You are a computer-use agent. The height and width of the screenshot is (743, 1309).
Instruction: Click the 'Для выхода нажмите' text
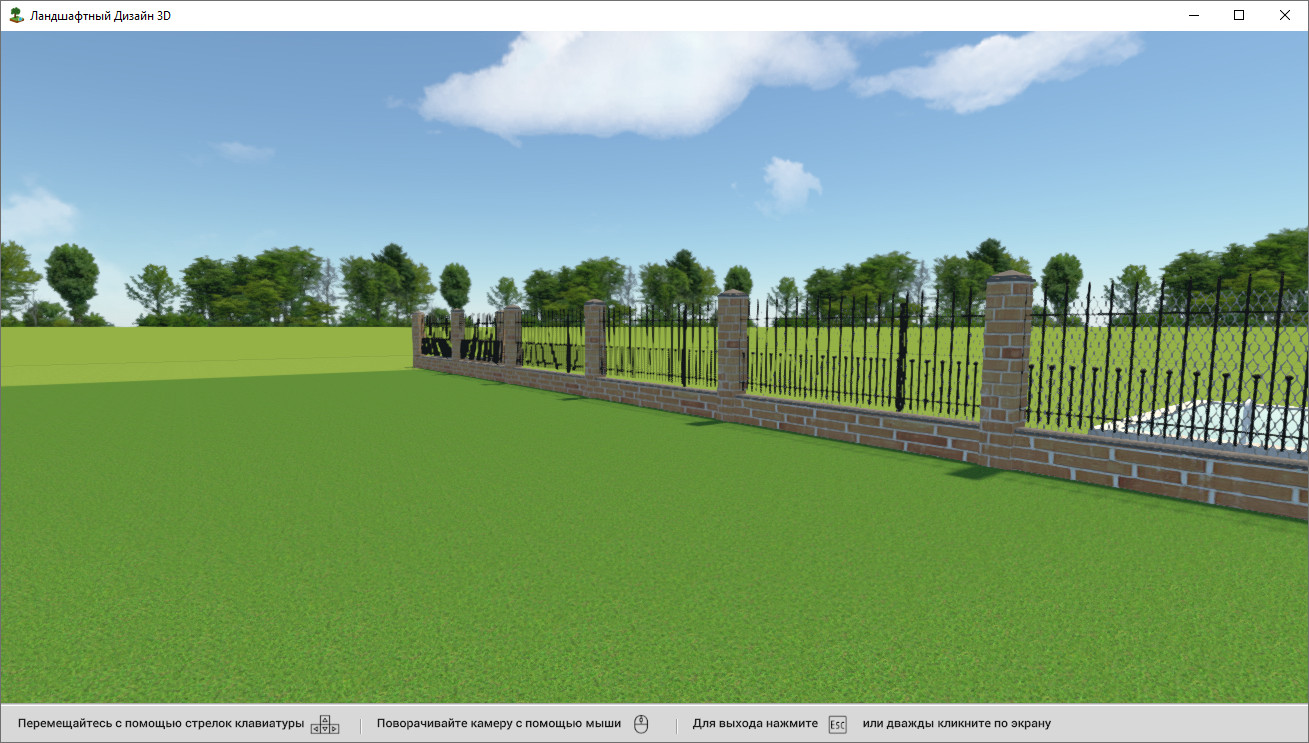coord(755,723)
